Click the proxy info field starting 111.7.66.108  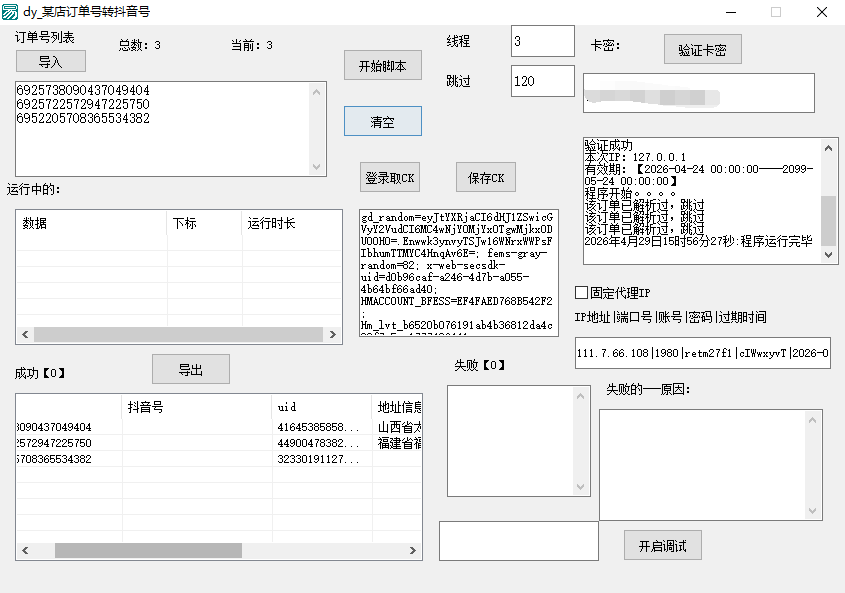pos(698,353)
